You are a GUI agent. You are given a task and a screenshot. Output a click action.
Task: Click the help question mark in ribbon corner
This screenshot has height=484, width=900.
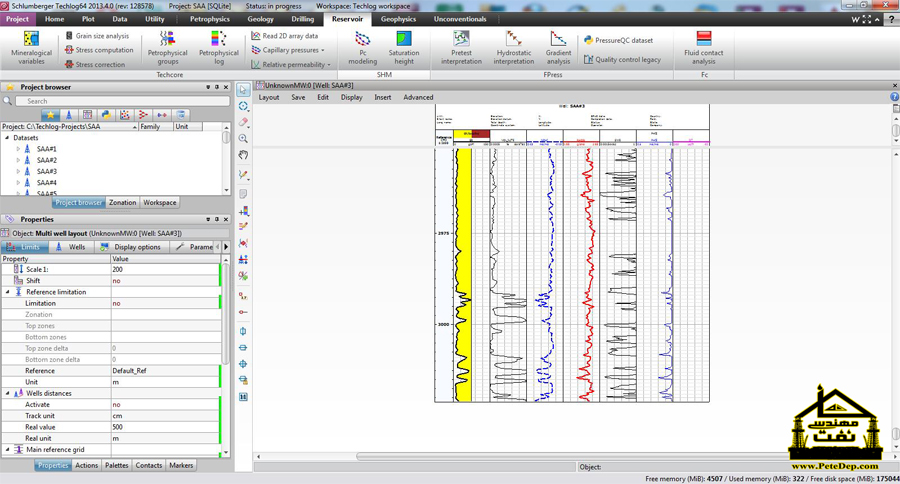891,19
